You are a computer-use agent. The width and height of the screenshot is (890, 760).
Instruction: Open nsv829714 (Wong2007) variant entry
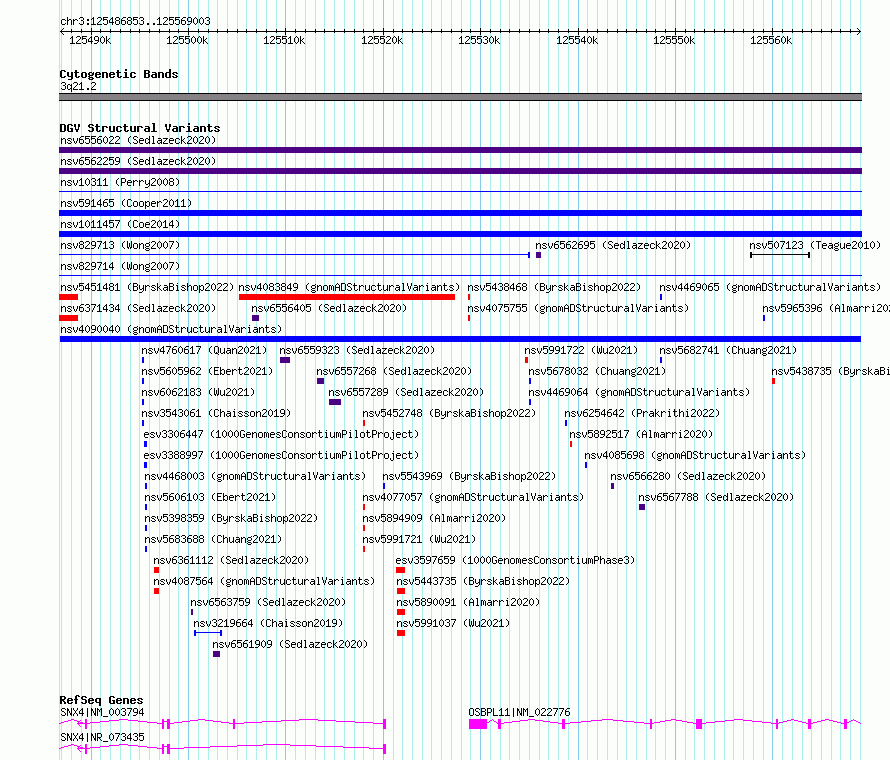120,266
